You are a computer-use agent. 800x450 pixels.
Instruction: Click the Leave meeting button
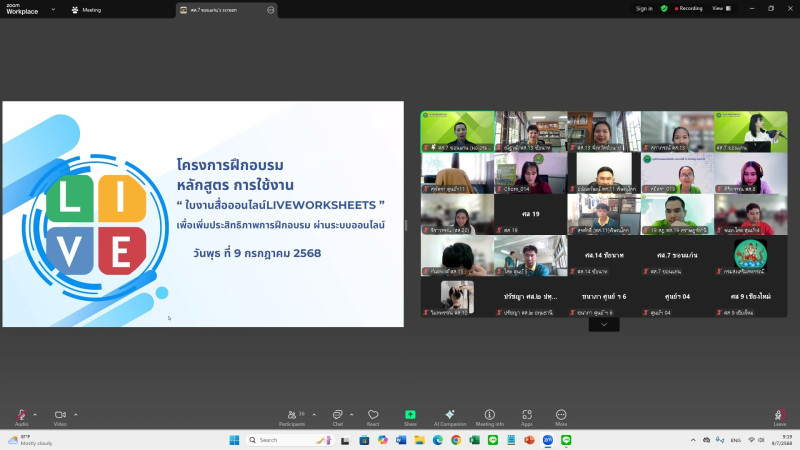[780, 417]
